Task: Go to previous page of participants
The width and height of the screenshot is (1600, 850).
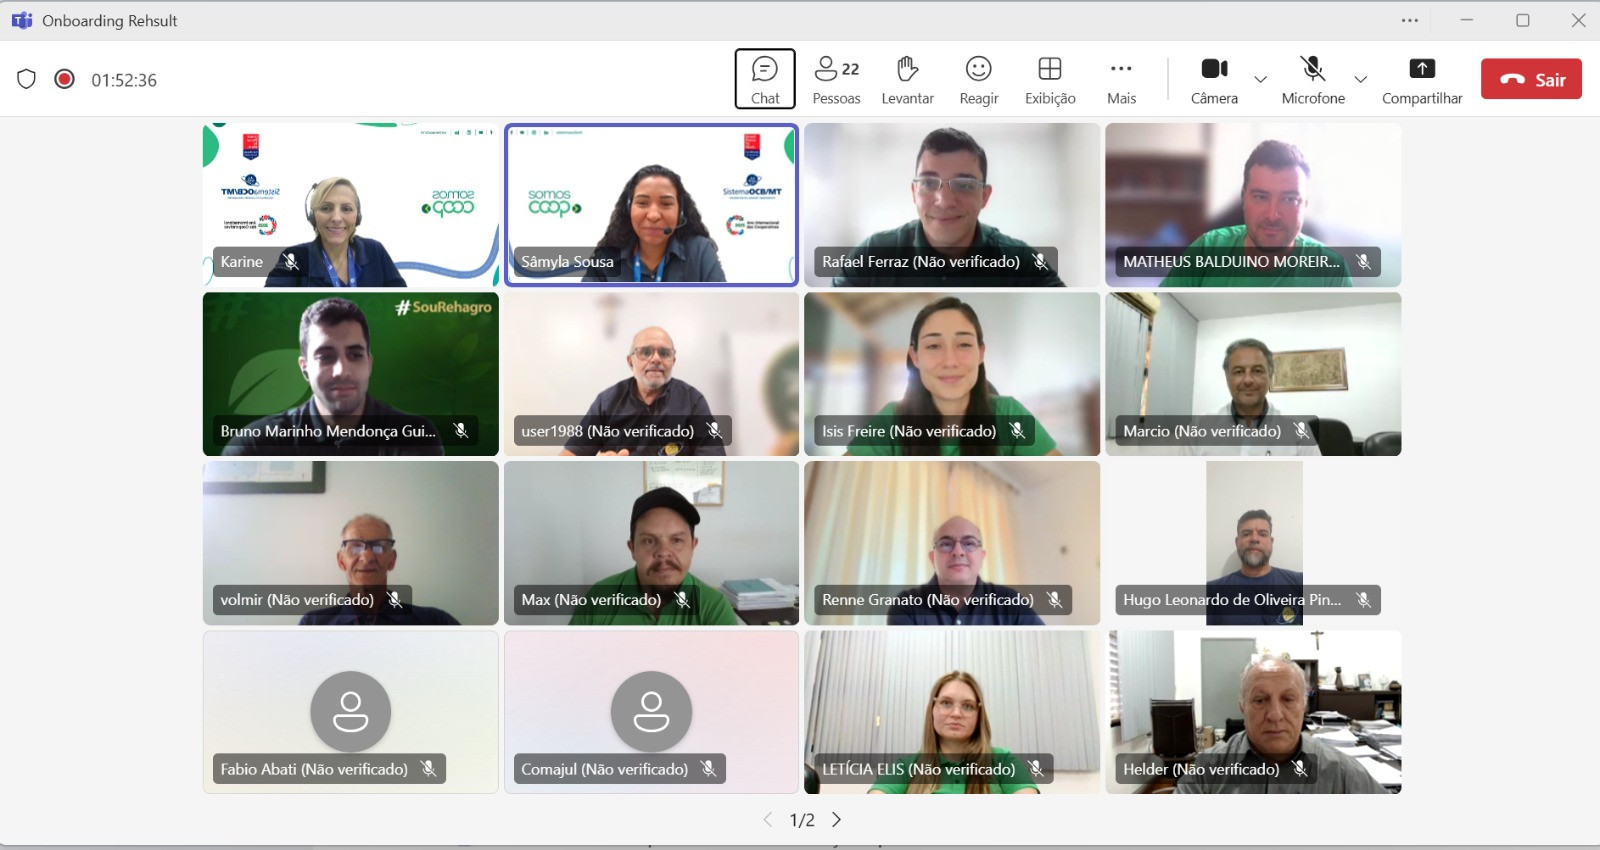Action: (x=768, y=820)
